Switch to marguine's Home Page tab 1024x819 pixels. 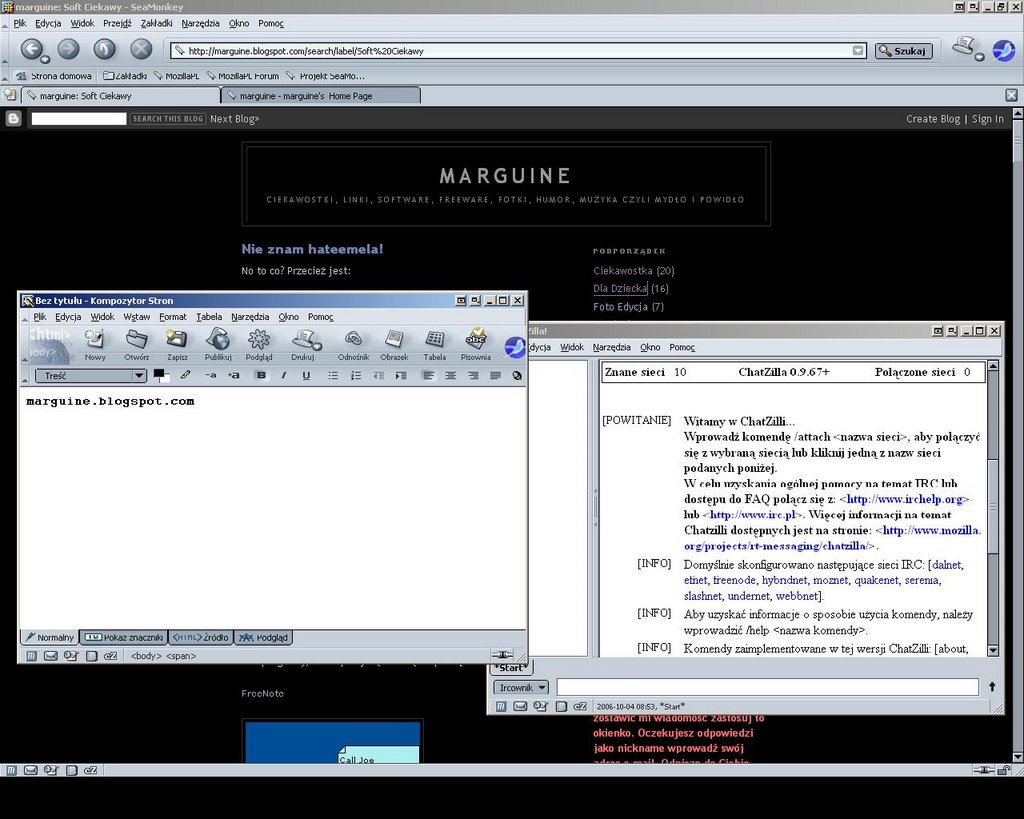click(321, 96)
